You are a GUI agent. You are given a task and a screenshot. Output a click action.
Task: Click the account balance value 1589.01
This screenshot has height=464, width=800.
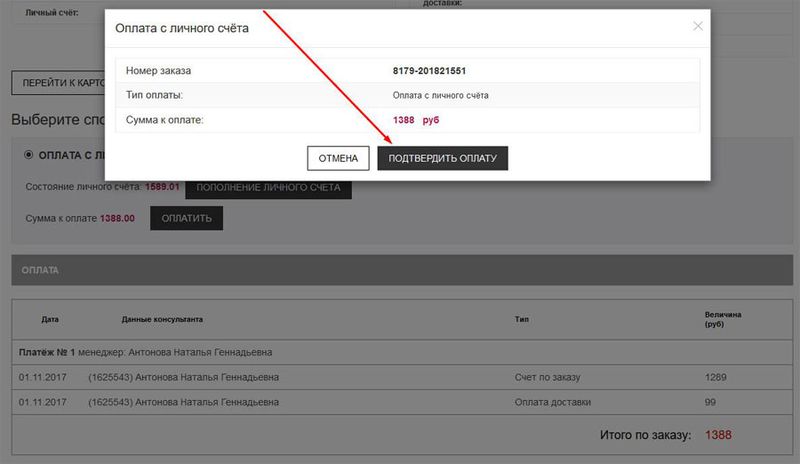pyautogui.click(x=162, y=187)
